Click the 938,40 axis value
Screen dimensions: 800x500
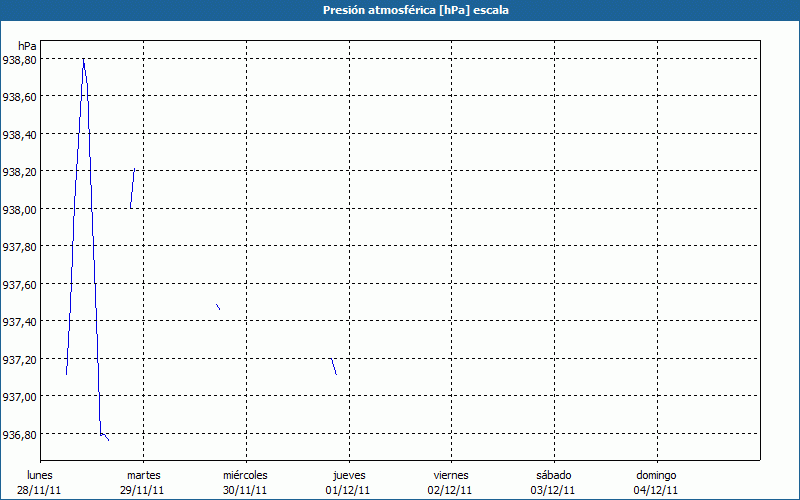click(x=19, y=135)
